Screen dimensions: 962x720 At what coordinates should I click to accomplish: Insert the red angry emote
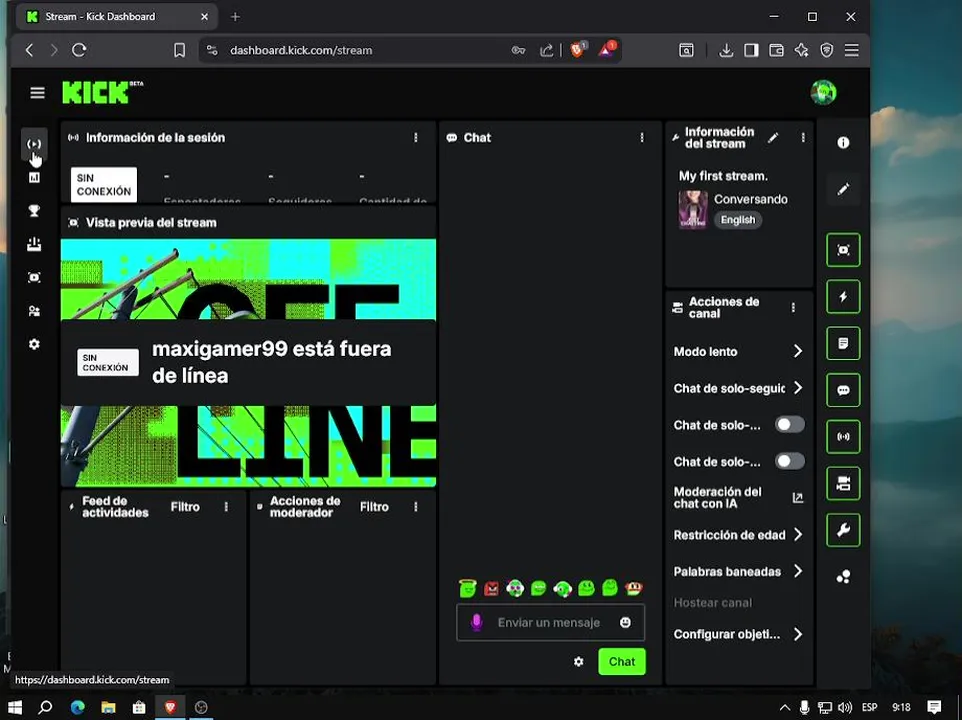click(x=491, y=589)
